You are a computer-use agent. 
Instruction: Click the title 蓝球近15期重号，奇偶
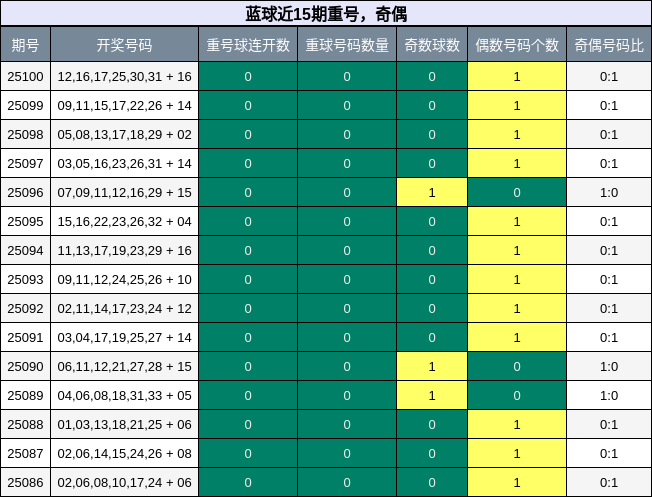click(x=326, y=14)
